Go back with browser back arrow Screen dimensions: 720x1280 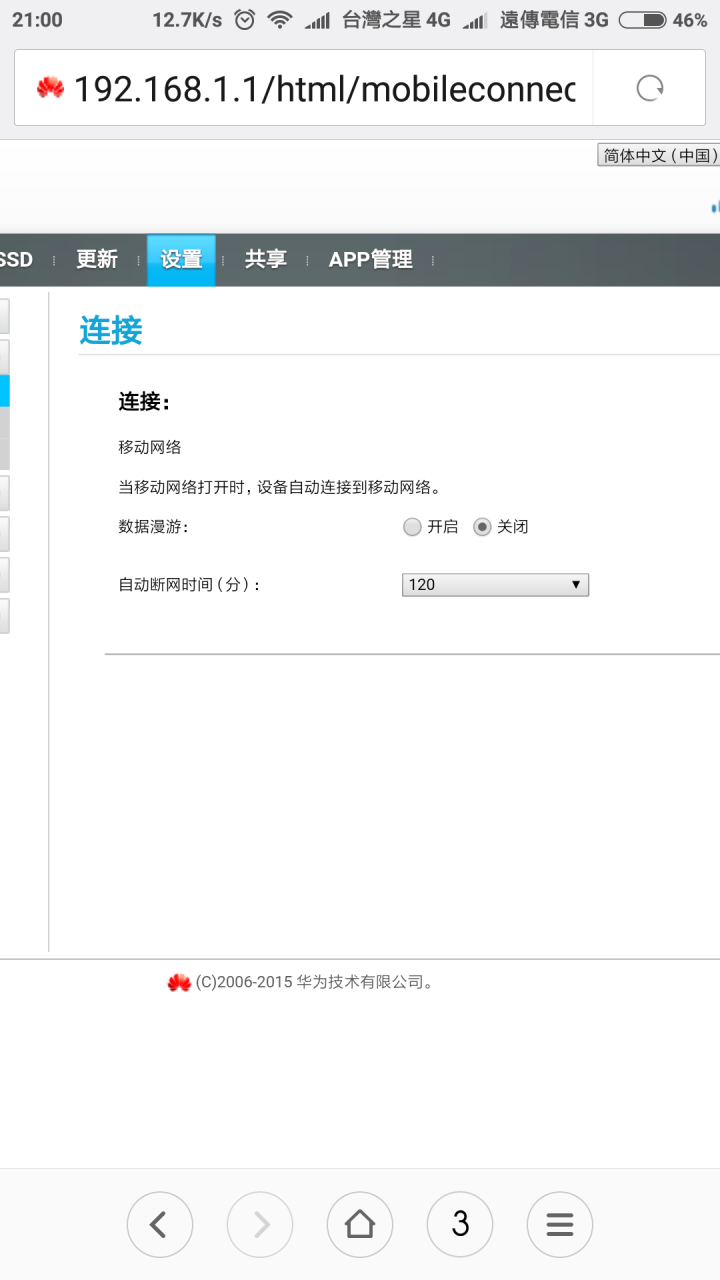pyautogui.click(x=160, y=1224)
